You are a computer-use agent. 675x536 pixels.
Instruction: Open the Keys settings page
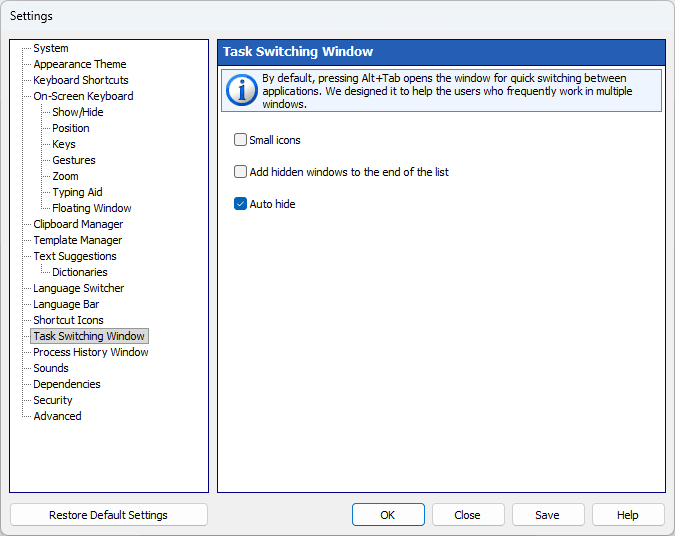tap(64, 144)
